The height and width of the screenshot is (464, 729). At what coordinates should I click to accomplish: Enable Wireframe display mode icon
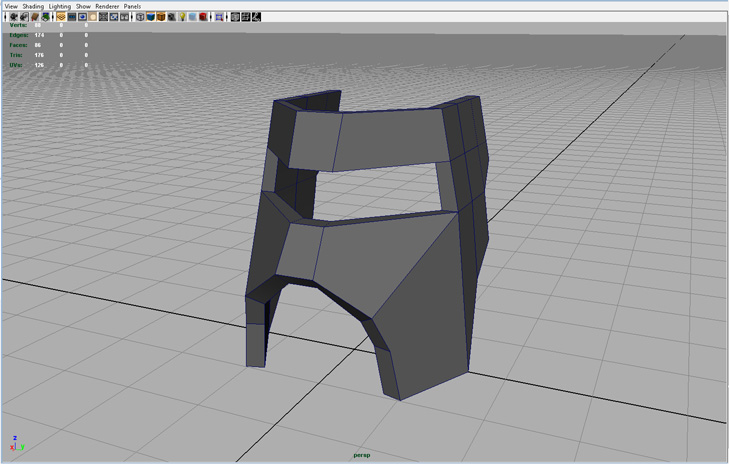pos(140,17)
